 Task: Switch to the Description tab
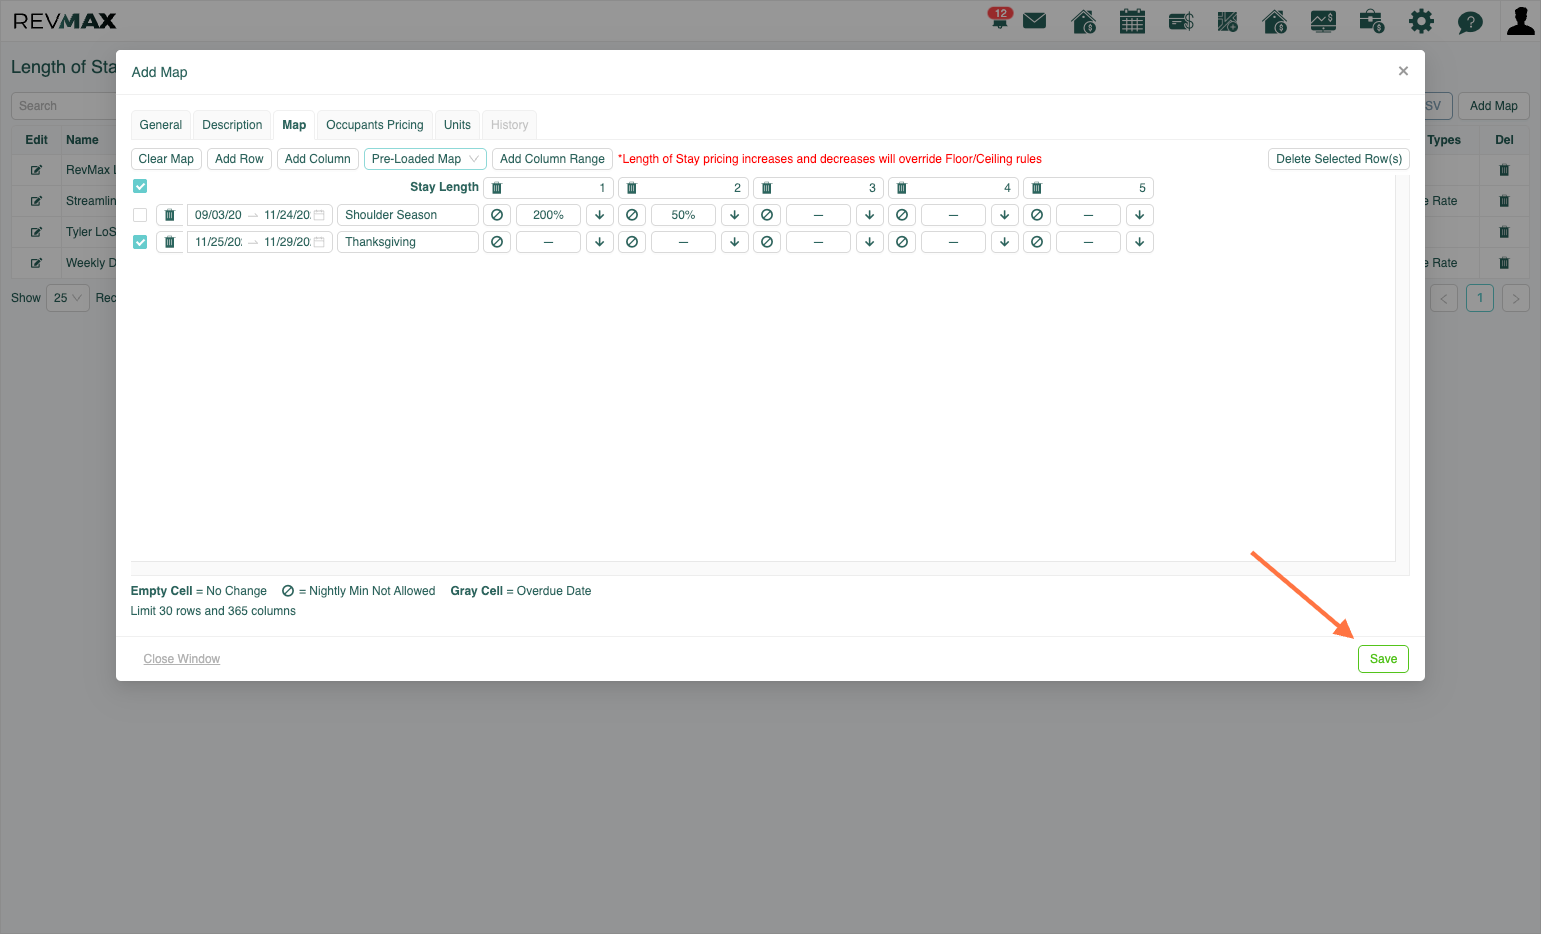pyautogui.click(x=232, y=125)
